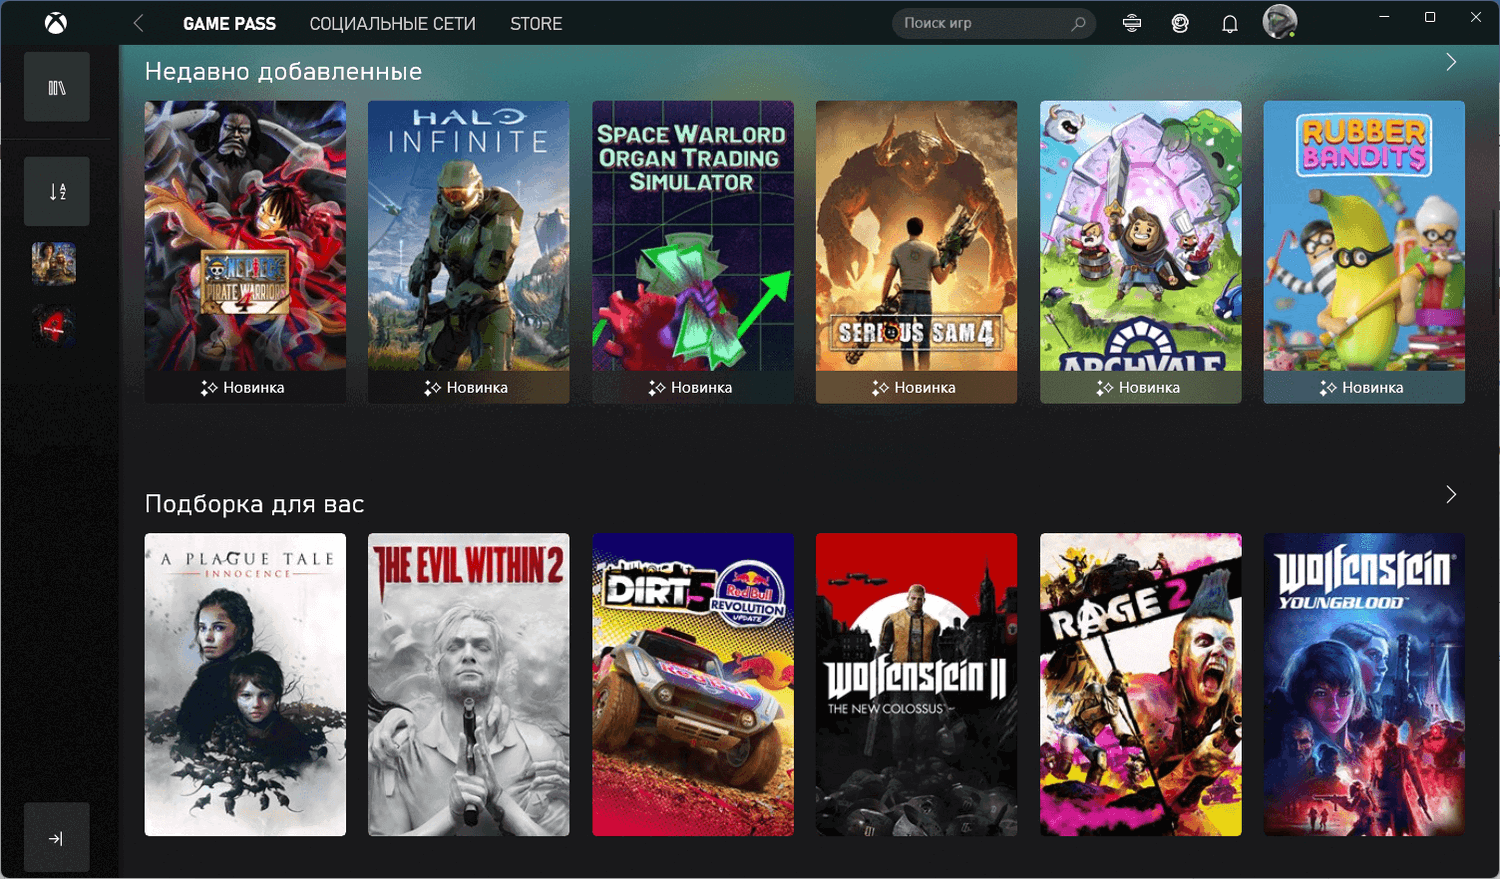Open The Evil Within 2 cover
The image size is (1500, 879).
[x=469, y=684]
